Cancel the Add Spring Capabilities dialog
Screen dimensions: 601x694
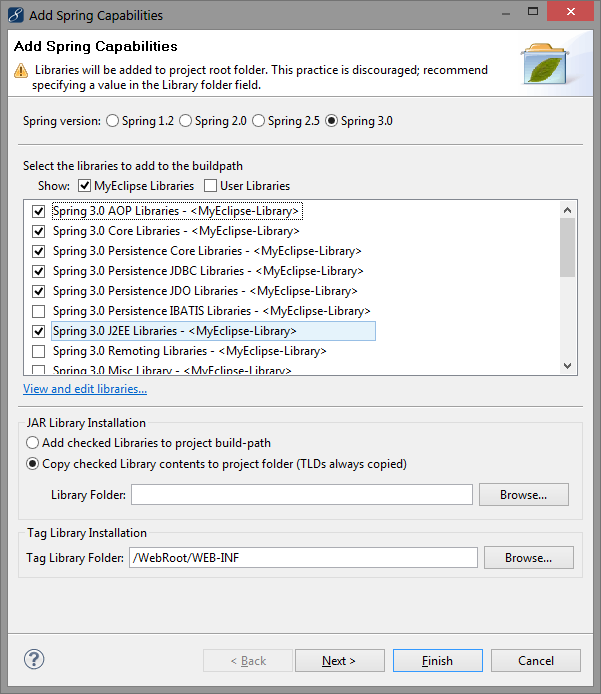pos(536,660)
